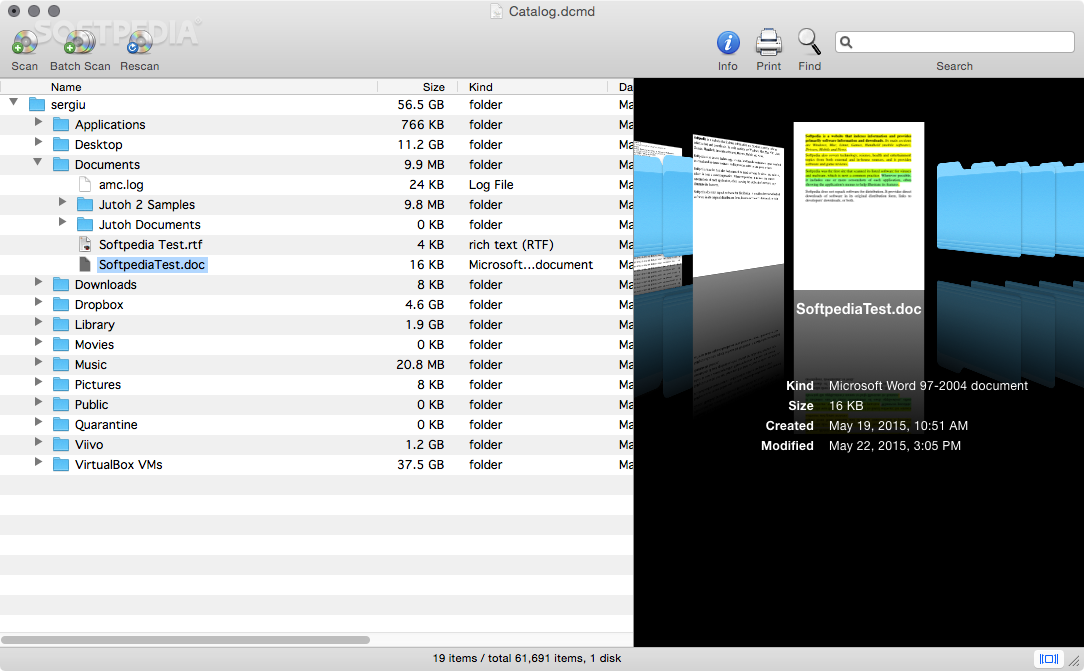The image size is (1084, 671).
Task: Expand the Desktop folder
Action: [38, 142]
